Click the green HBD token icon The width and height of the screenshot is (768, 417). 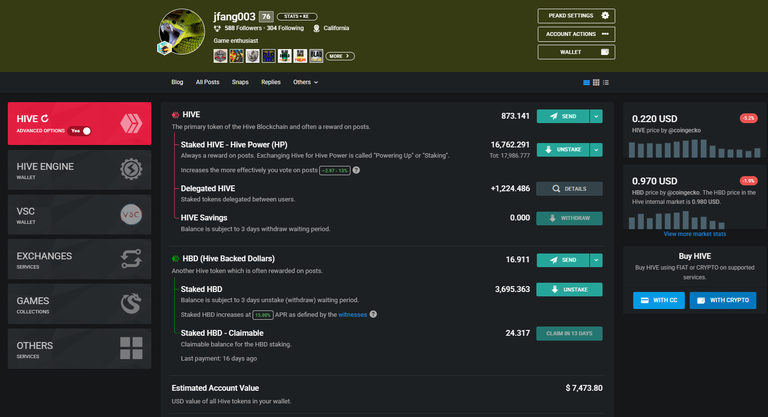175,259
